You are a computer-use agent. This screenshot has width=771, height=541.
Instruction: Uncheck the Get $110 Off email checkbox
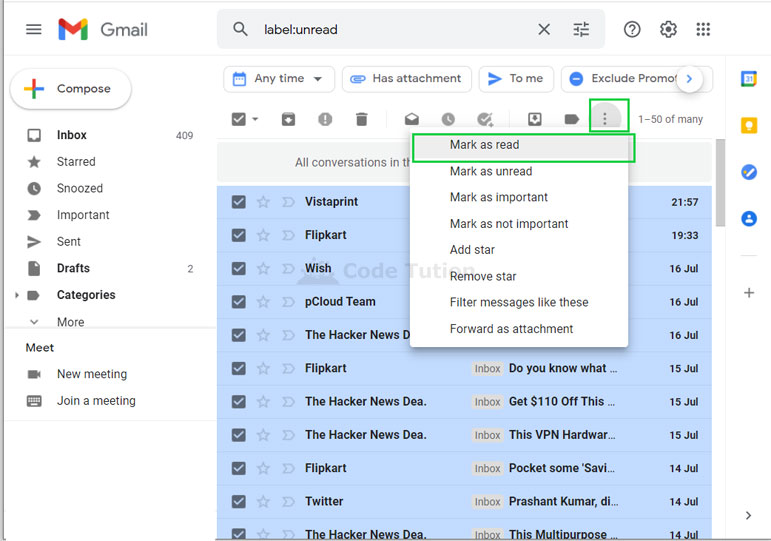point(238,402)
